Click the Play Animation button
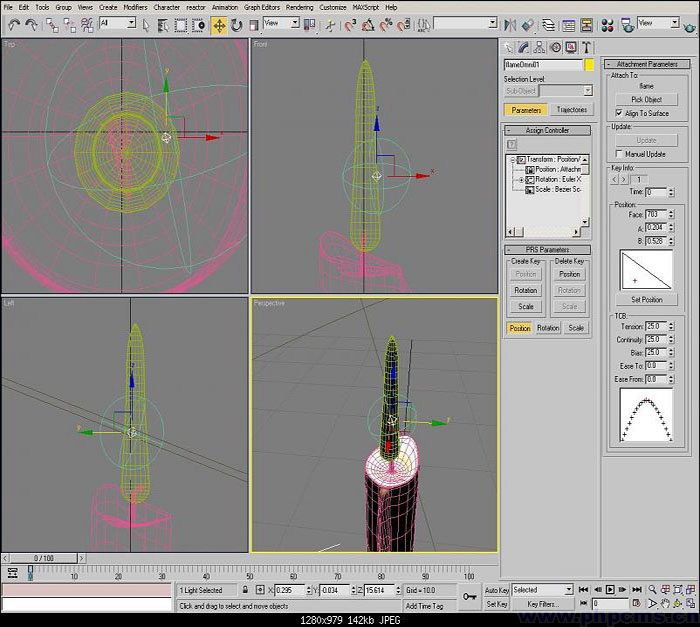700x627 pixels. tap(610, 590)
